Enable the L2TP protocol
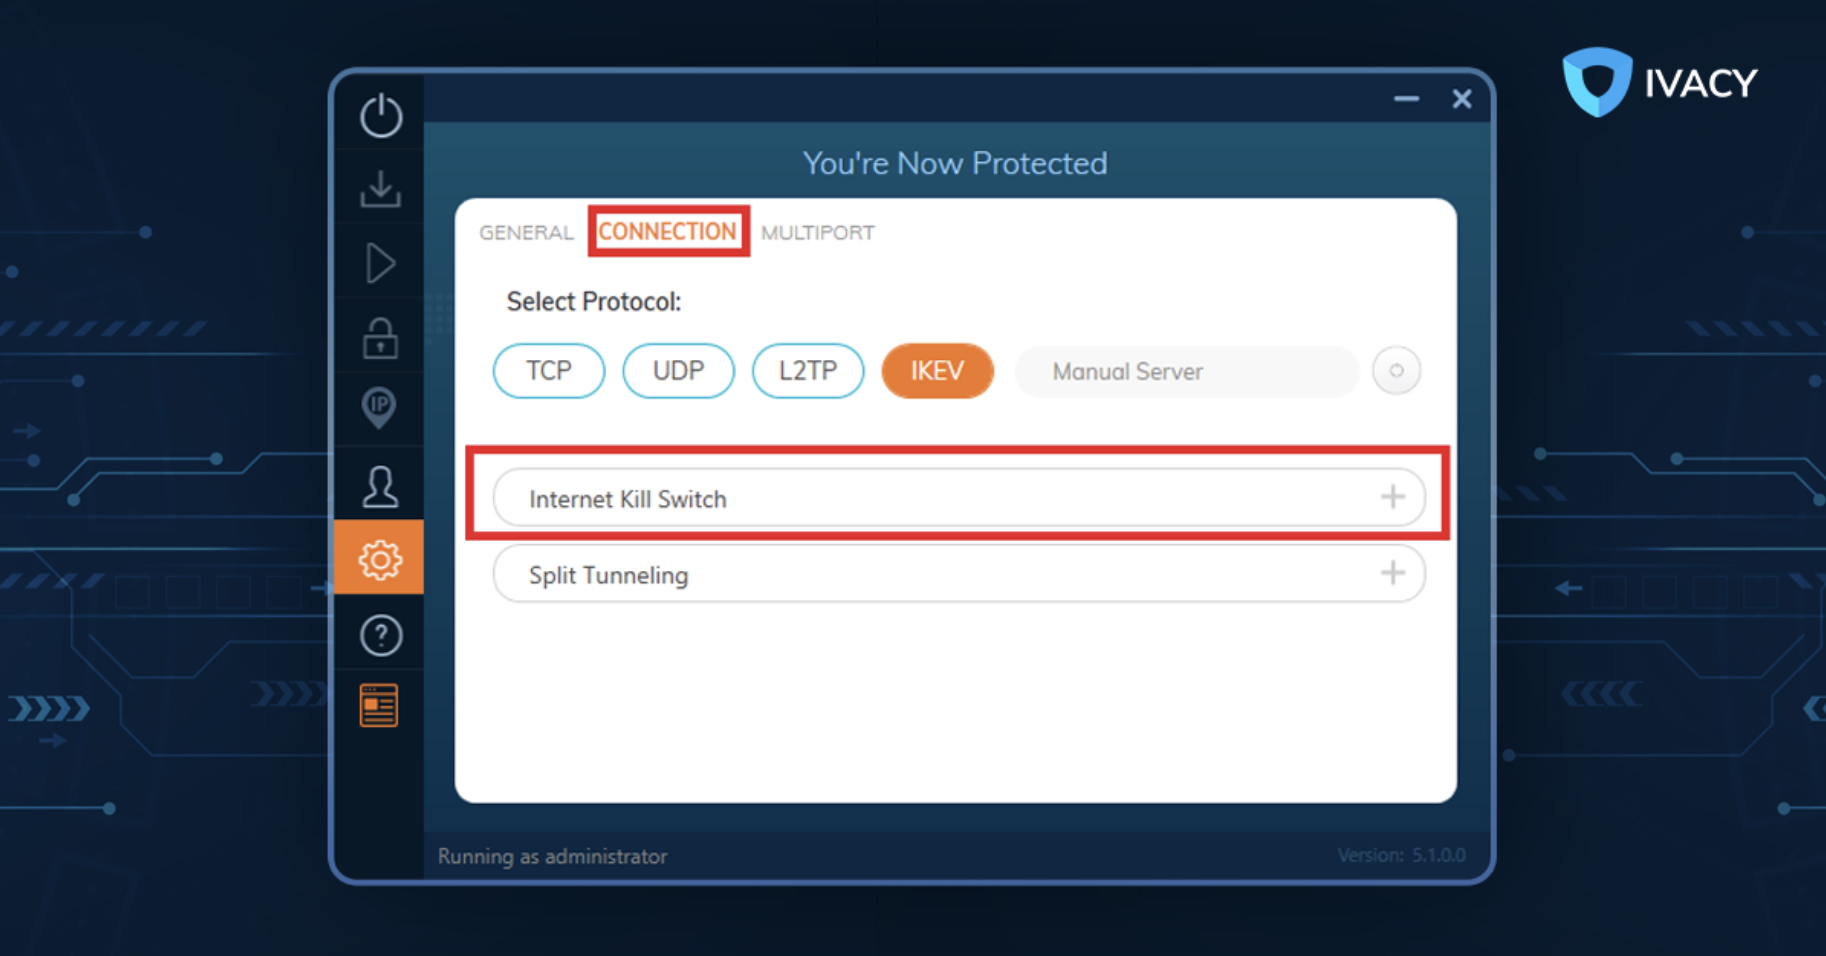This screenshot has height=956, width=1826. coord(808,371)
